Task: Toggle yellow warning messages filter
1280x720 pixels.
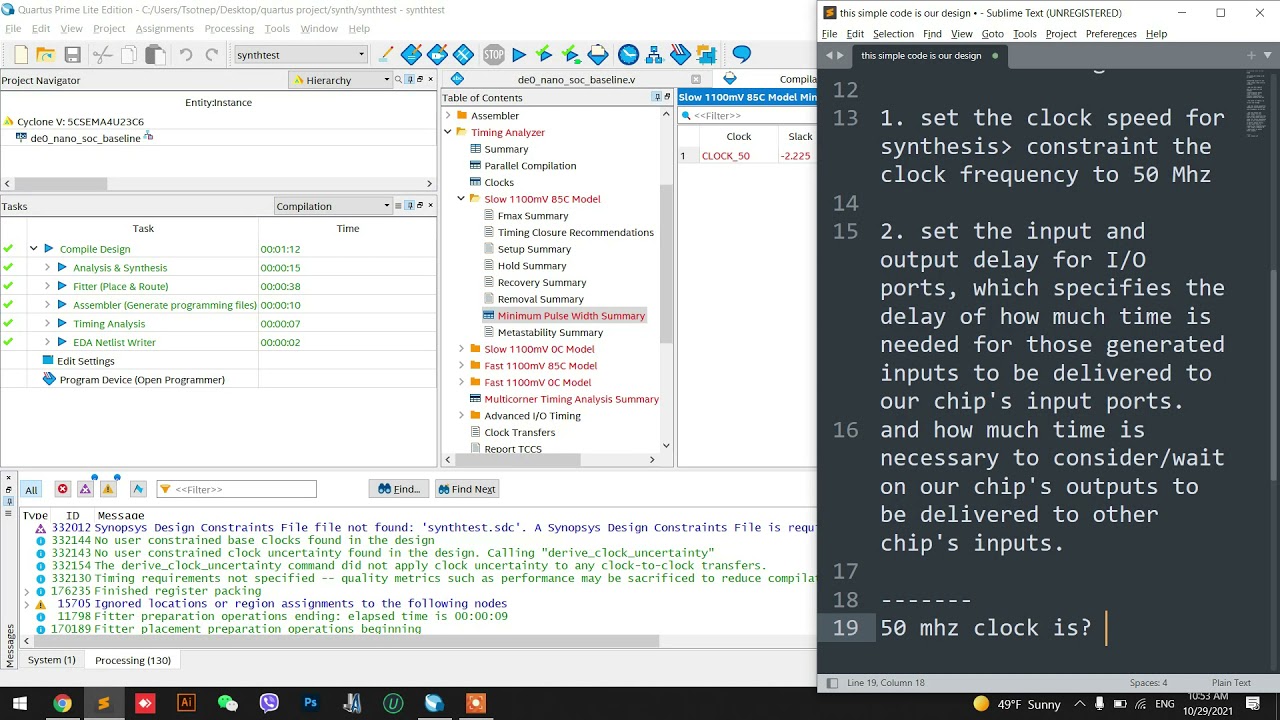Action: (x=108, y=489)
